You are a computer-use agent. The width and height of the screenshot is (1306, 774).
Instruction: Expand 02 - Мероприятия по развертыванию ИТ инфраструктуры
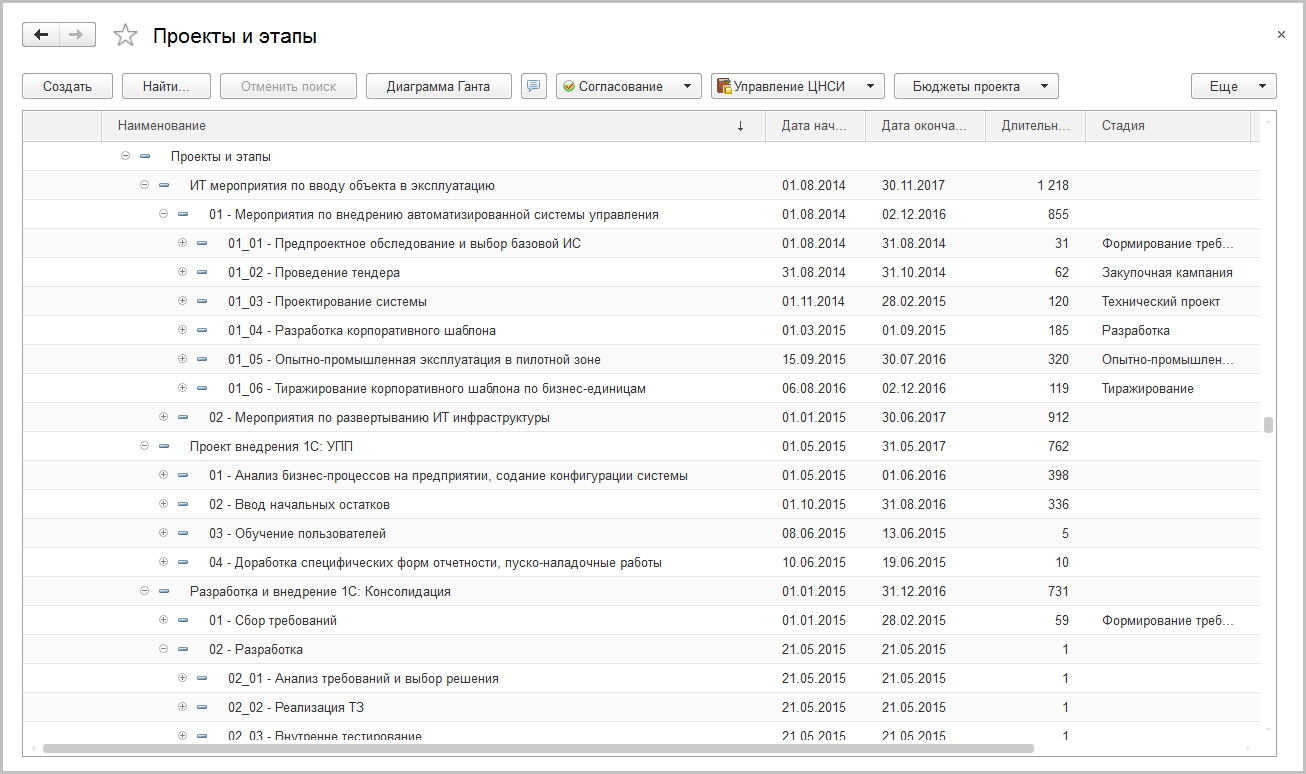tap(163, 417)
